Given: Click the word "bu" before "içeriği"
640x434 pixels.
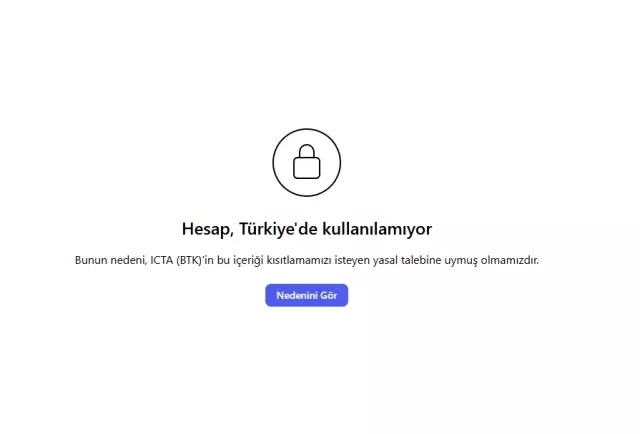Looking at the screenshot, I should coord(223,260).
